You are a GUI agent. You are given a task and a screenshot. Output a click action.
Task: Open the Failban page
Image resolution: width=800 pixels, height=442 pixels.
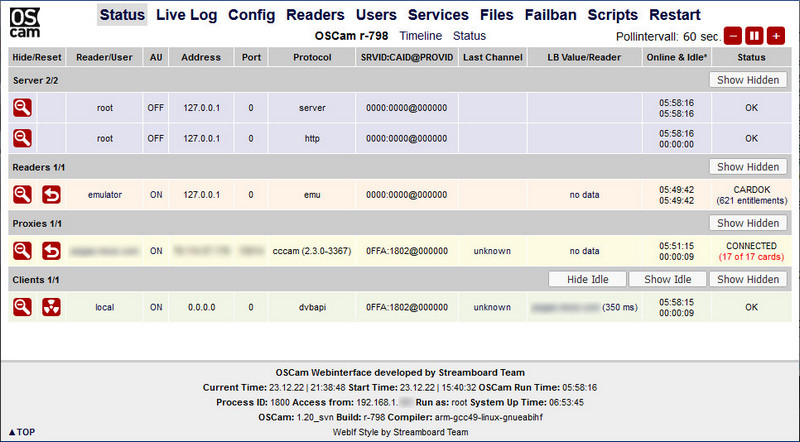[551, 15]
